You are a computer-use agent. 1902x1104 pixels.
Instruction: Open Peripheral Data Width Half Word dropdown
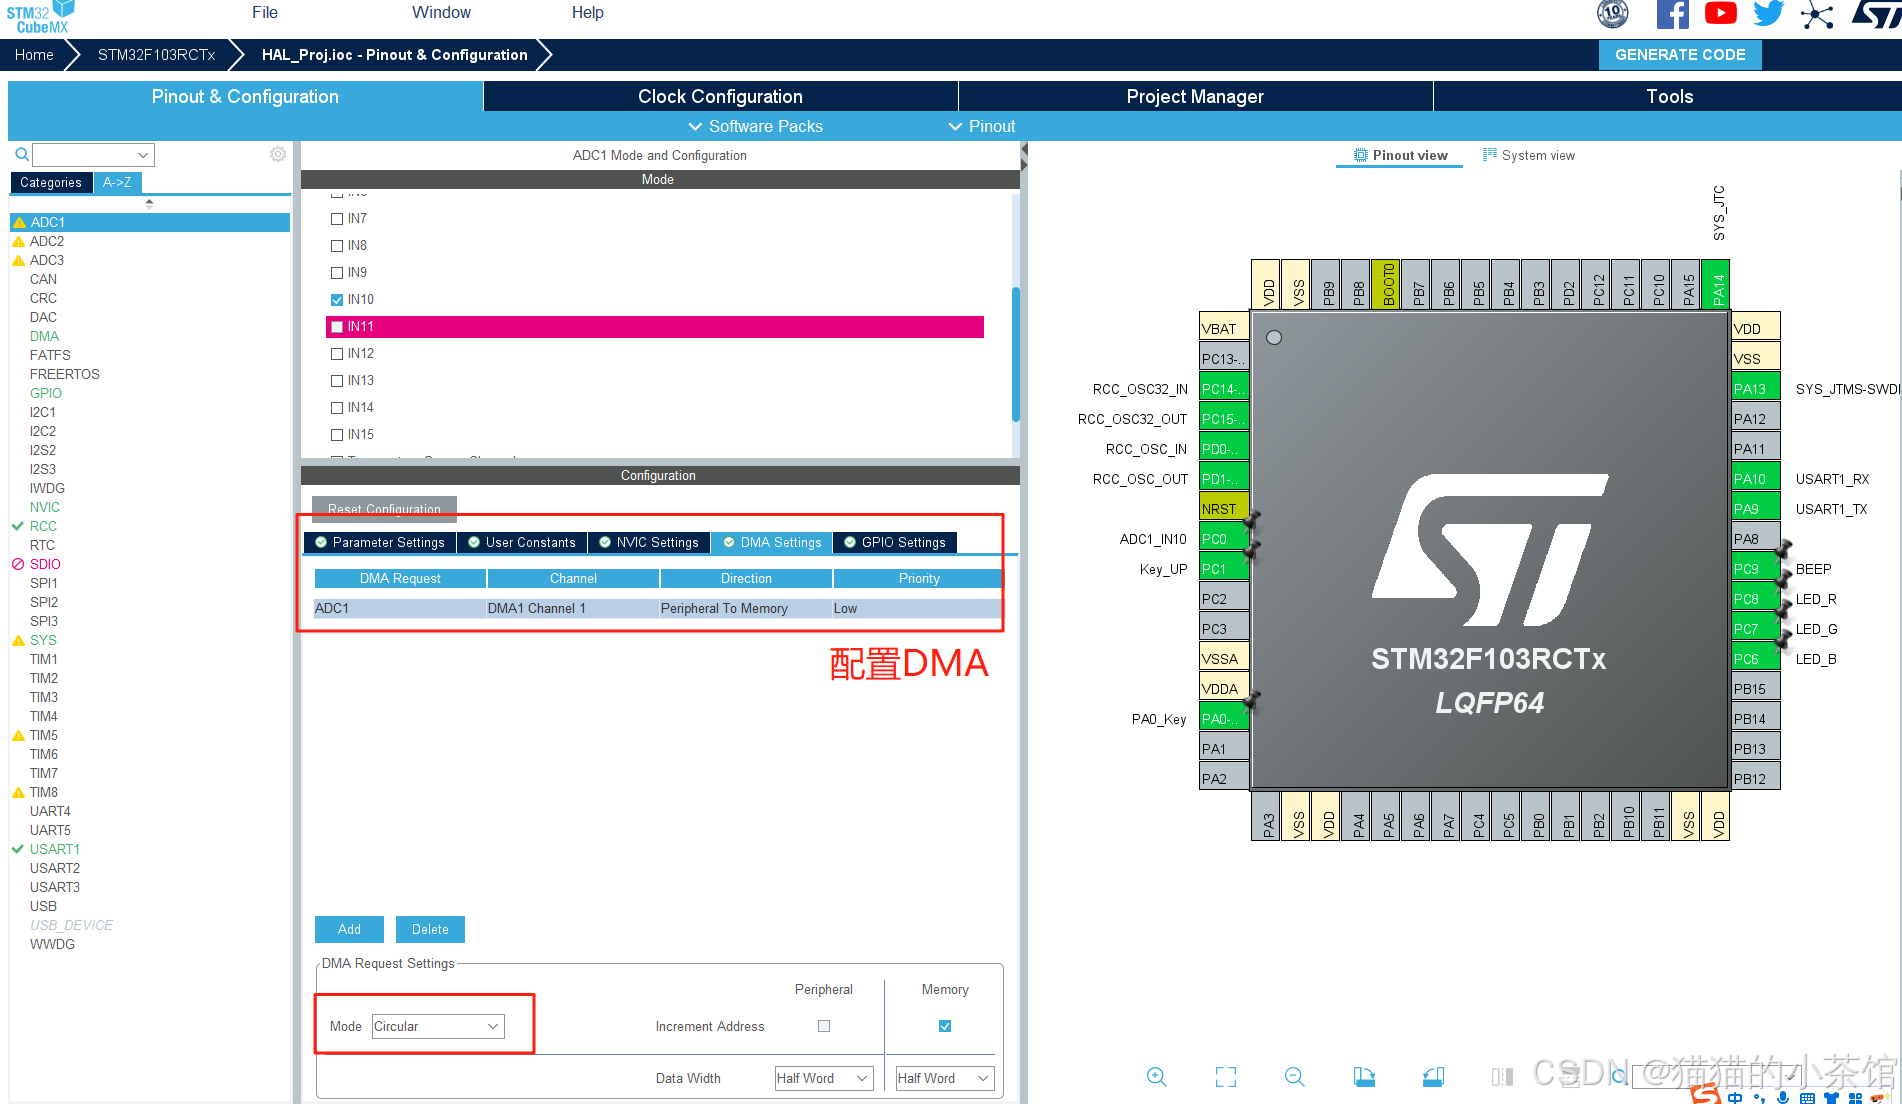(824, 1078)
